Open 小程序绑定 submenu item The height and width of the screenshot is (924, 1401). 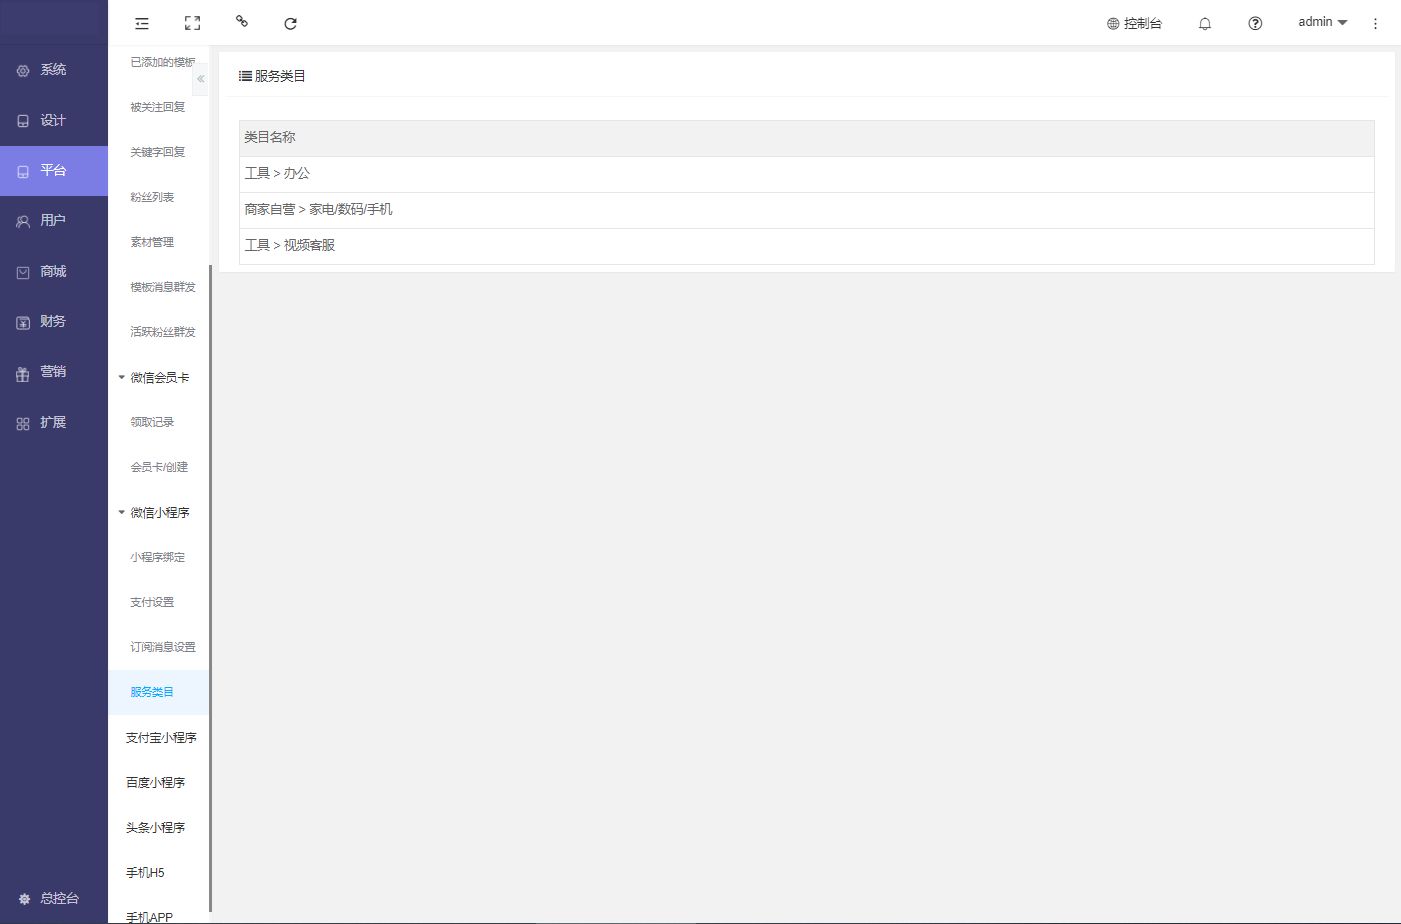tap(157, 557)
